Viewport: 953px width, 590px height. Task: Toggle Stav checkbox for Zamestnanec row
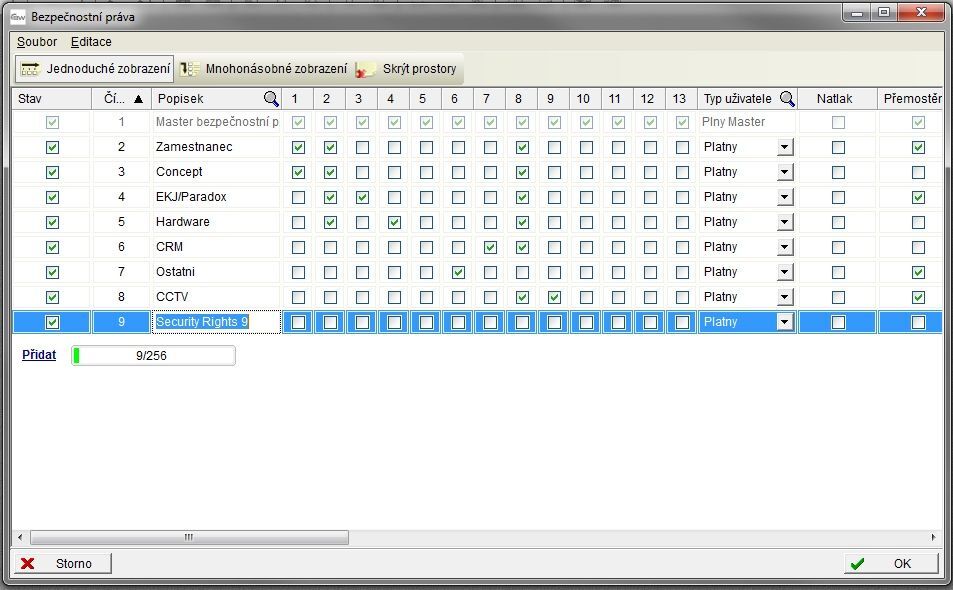click(x=52, y=147)
